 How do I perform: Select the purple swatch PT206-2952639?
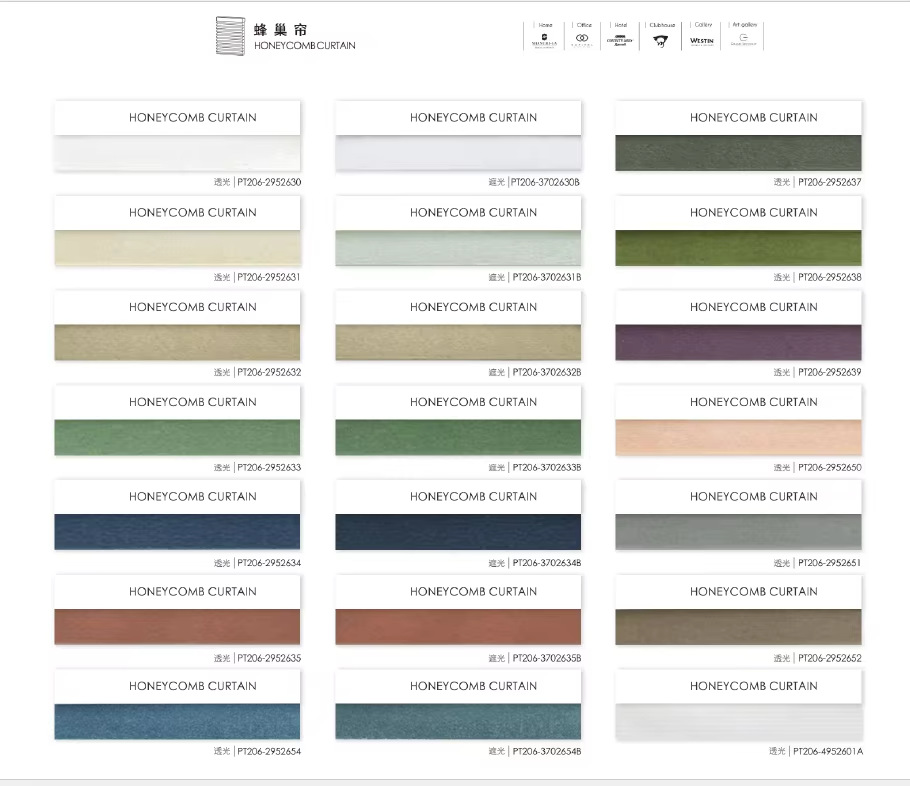point(738,342)
